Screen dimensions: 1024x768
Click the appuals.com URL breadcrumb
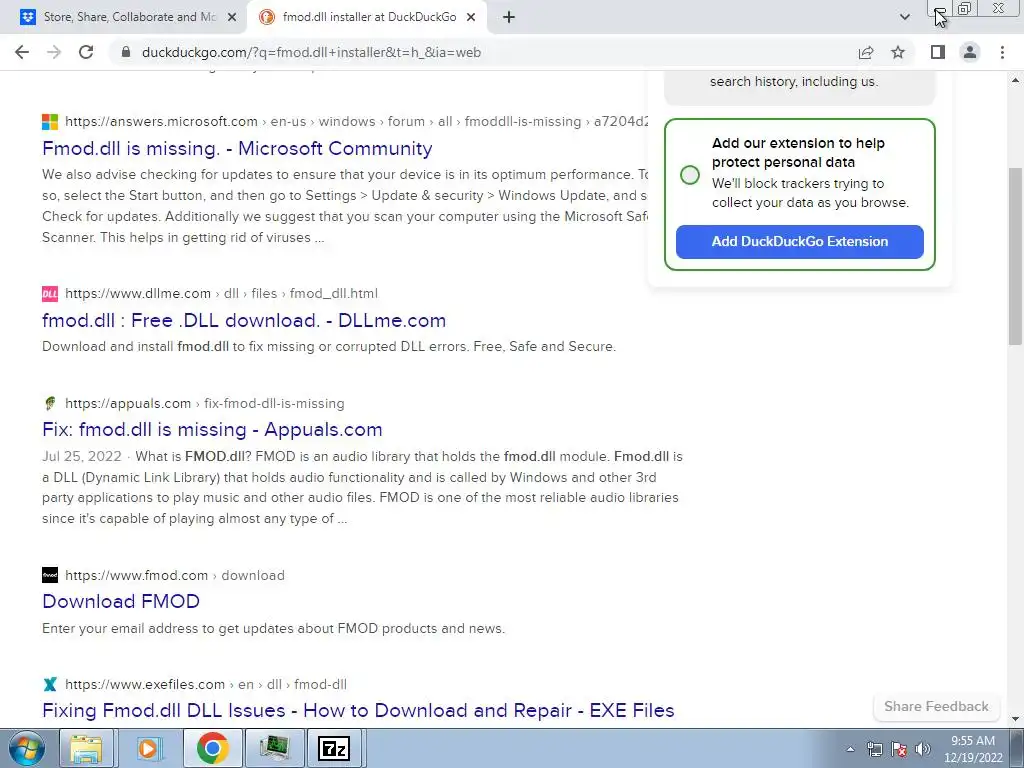[204, 404]
